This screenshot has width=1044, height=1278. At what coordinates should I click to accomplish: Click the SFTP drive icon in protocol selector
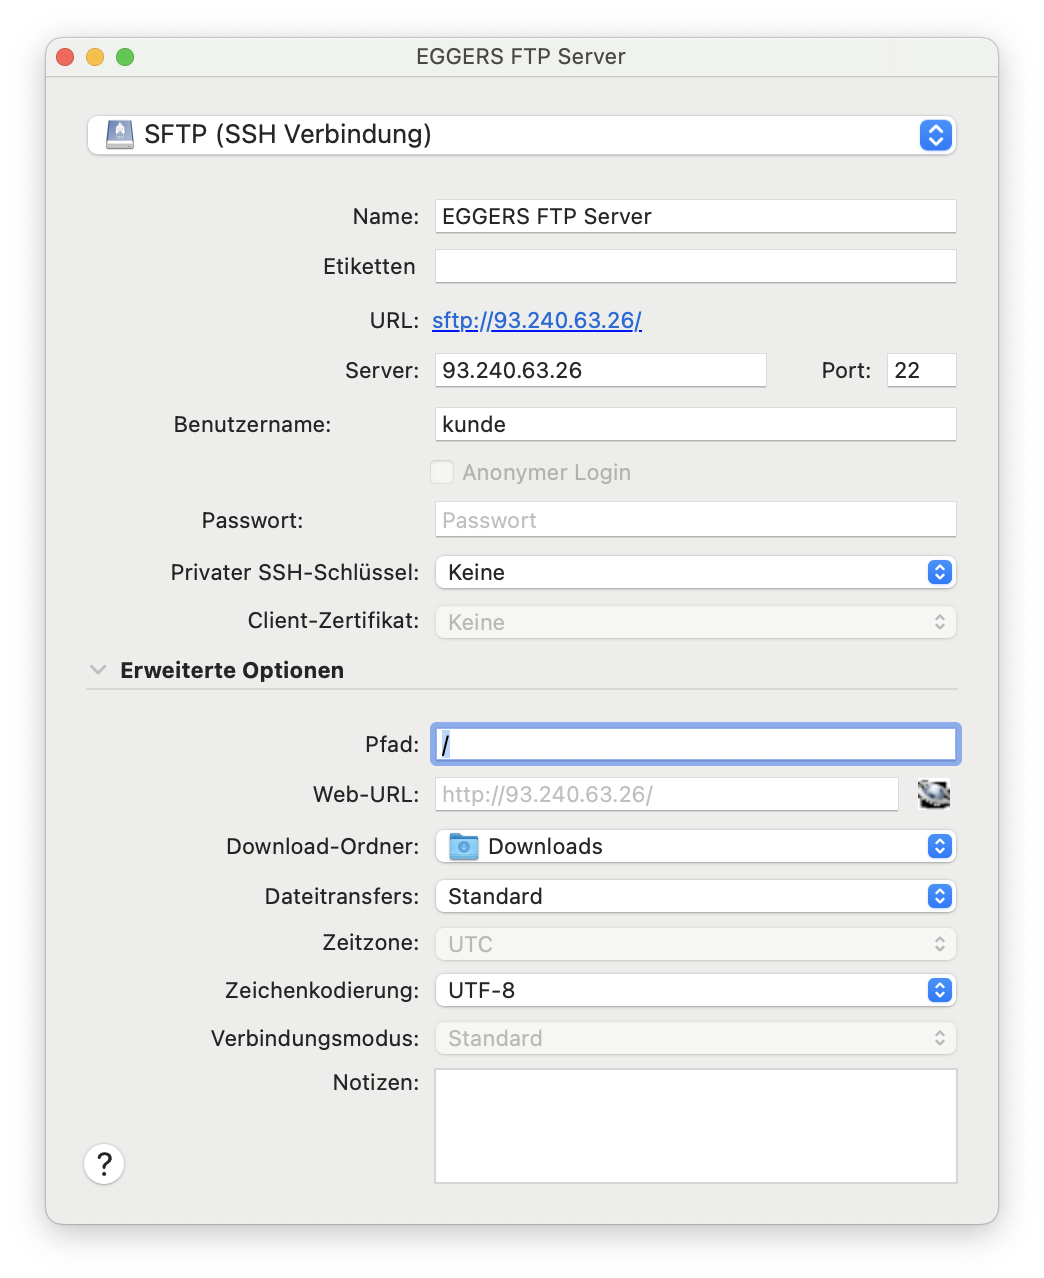(120, 134)
